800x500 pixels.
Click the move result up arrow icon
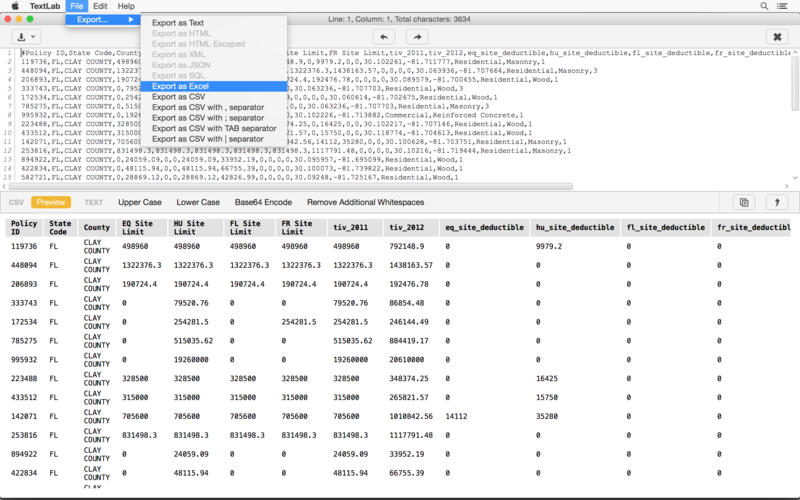point(777,202)
